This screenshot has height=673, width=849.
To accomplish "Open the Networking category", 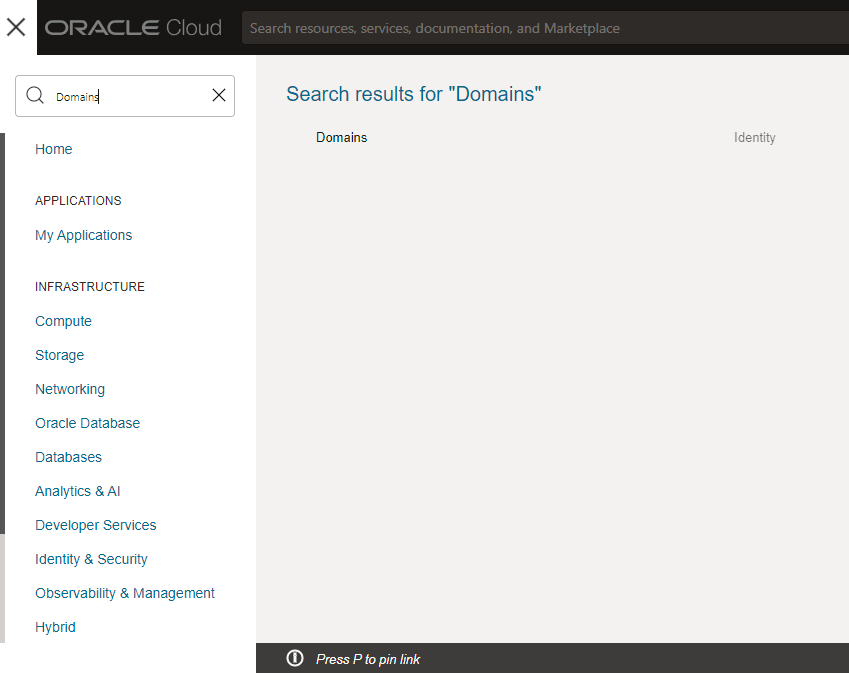I will click(x=70, y=389).
